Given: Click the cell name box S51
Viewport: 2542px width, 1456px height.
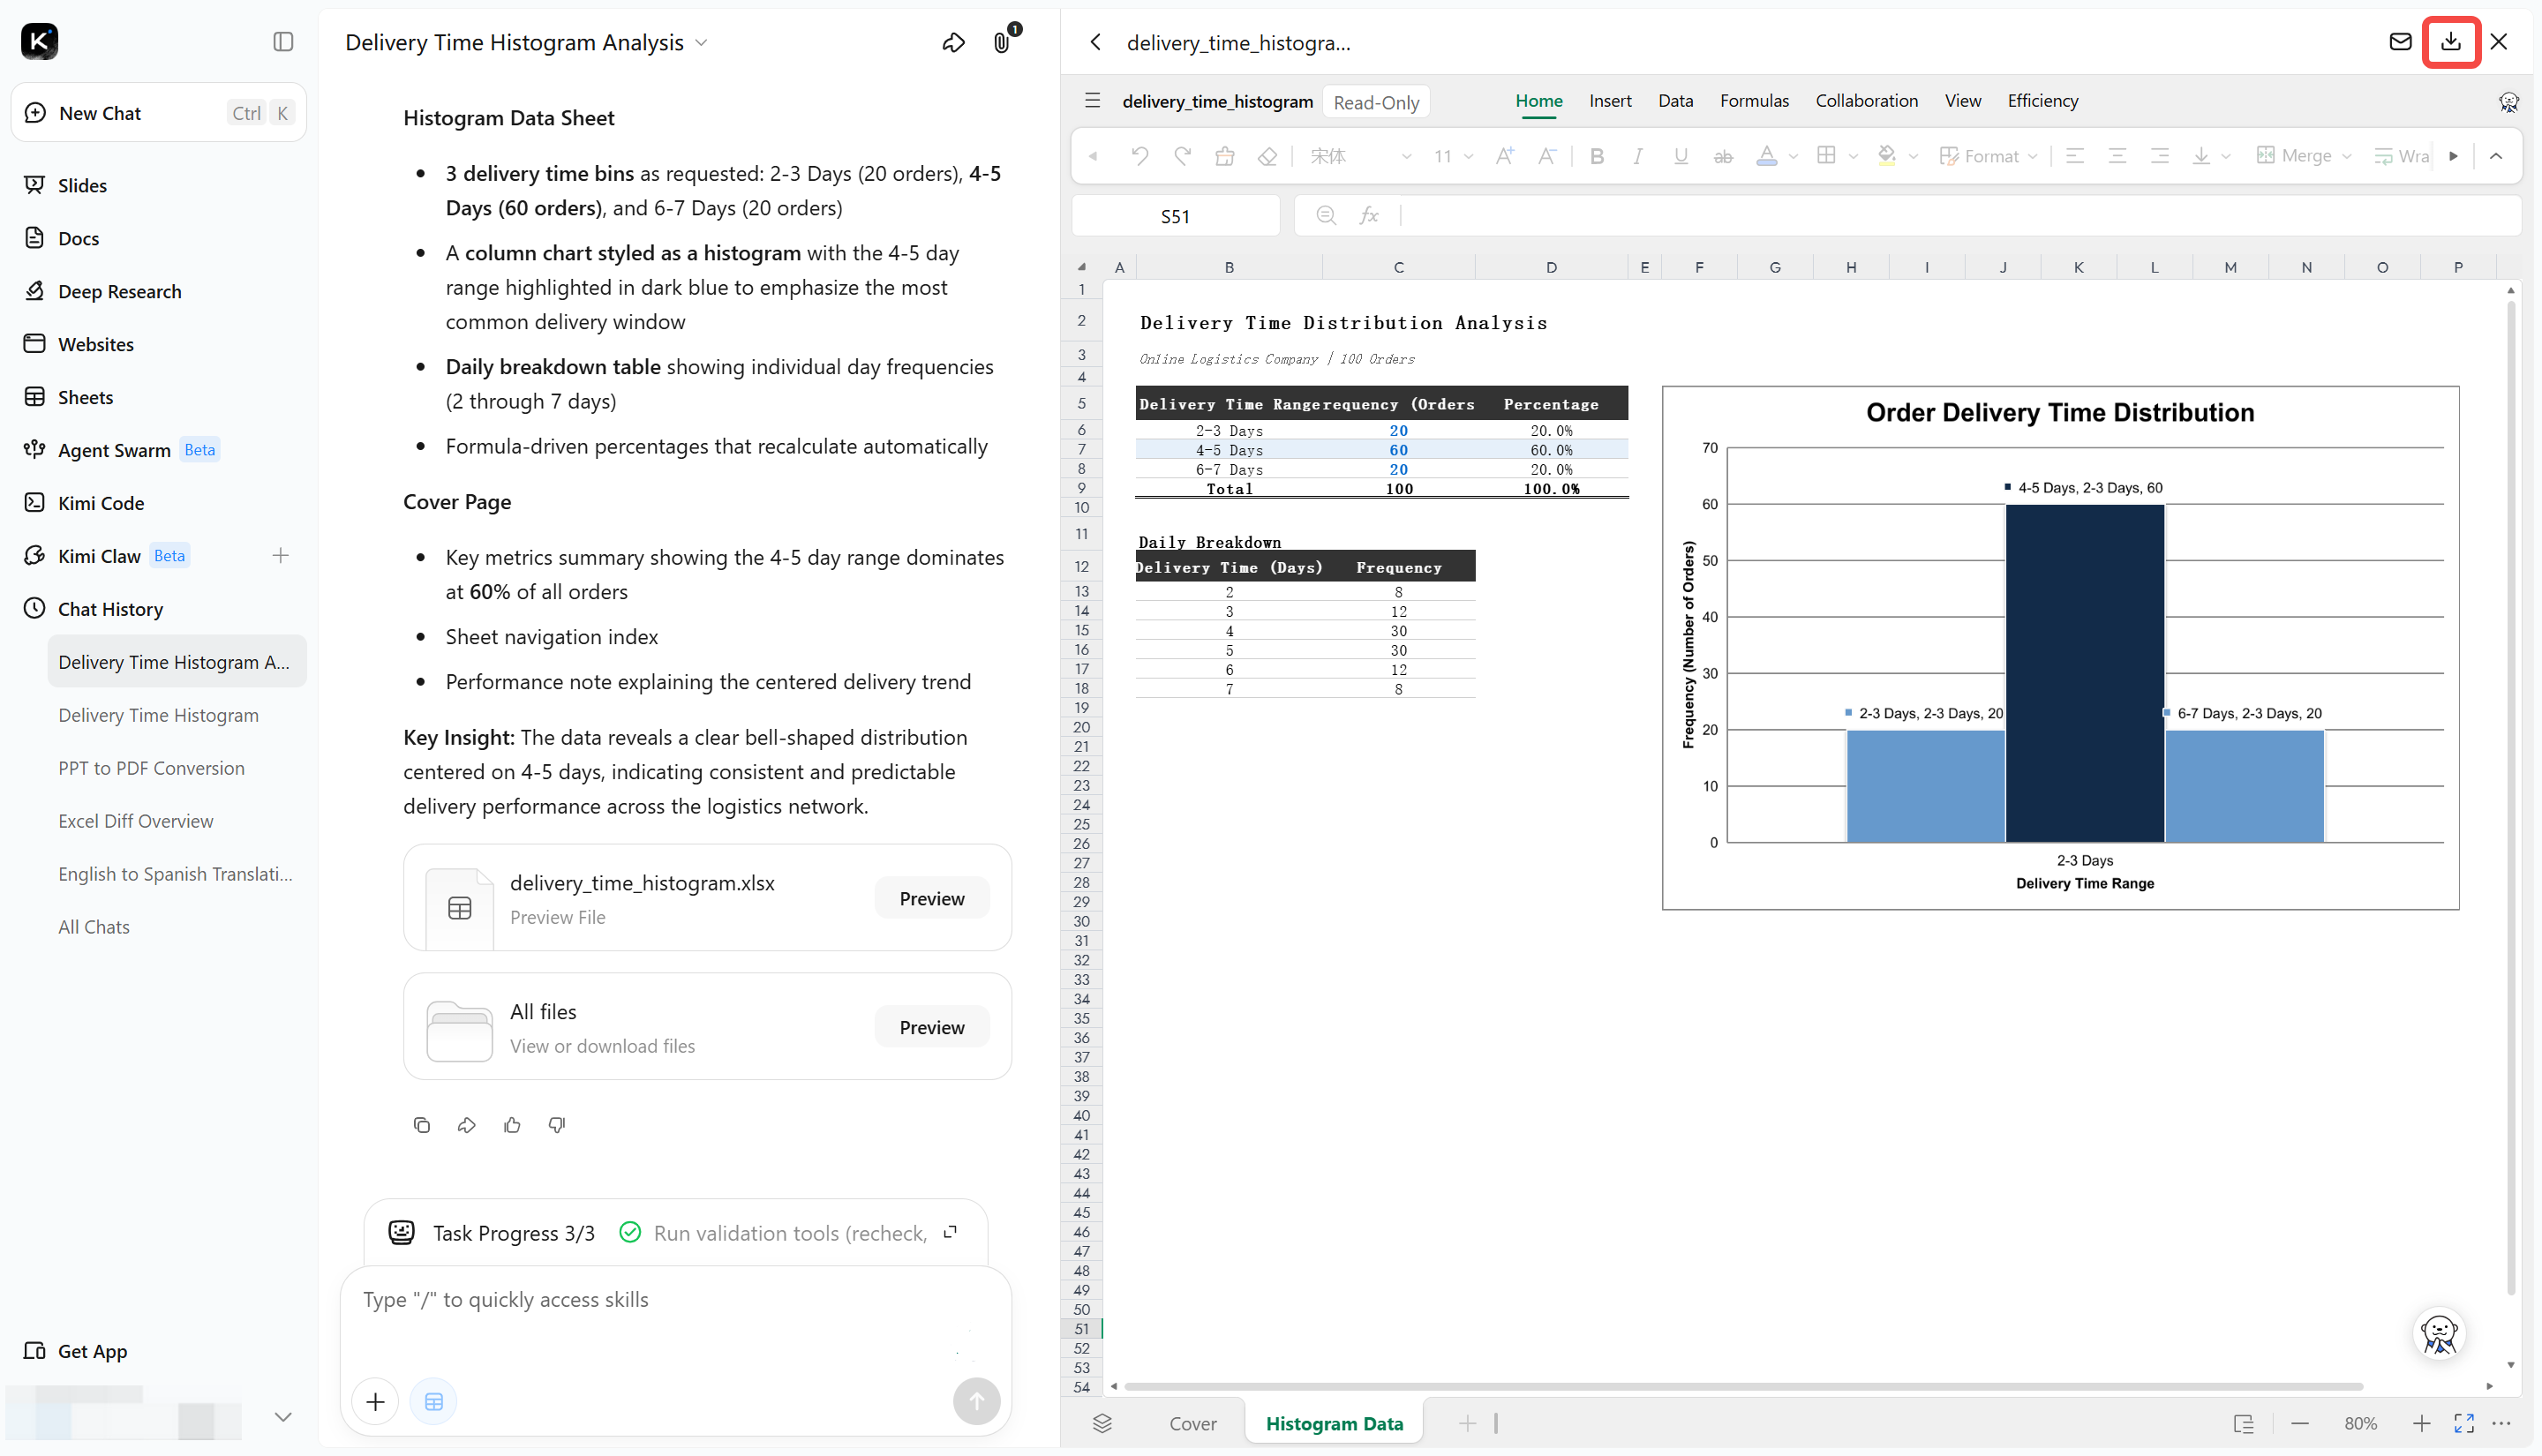Looking at the screenshot, I should pyautogui.click(x=1175, y=216).
